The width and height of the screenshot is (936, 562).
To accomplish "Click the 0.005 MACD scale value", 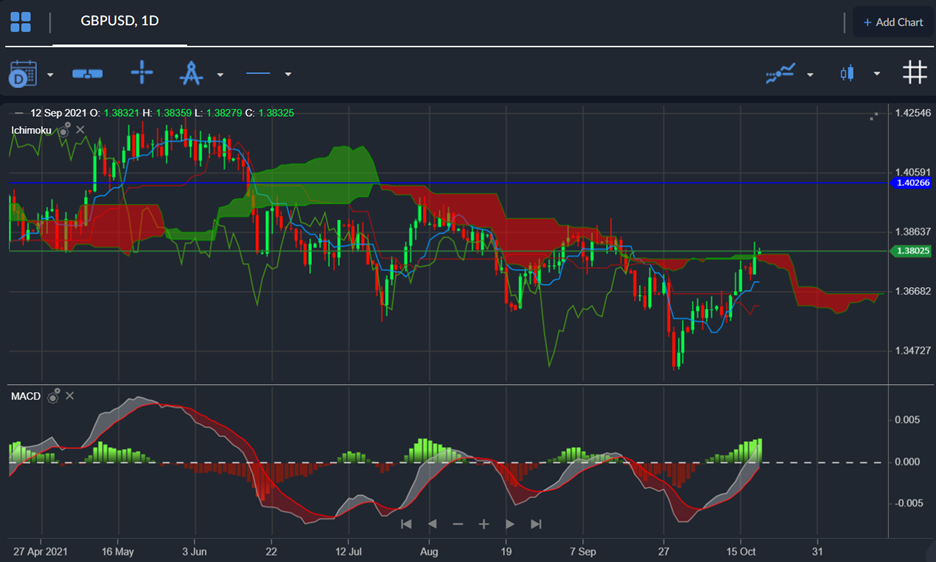I will tap(907, 420).
